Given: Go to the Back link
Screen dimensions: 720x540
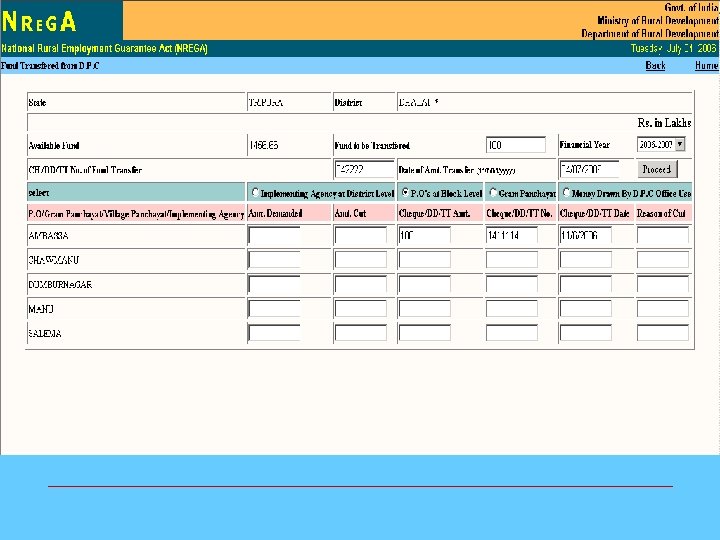Looking at the screenshot, I should click(x=655, y=66).
